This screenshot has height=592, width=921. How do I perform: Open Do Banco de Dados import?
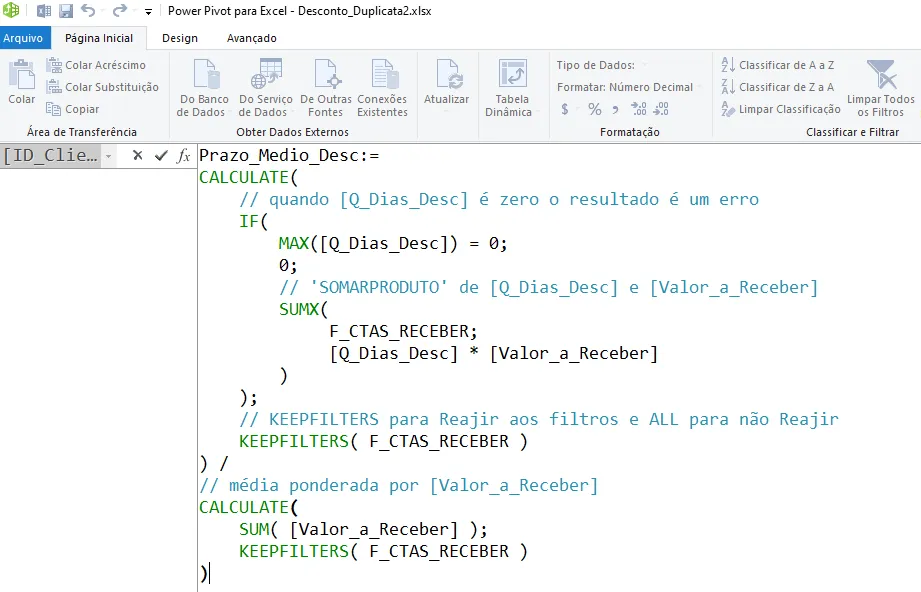[x=204, y=88]
